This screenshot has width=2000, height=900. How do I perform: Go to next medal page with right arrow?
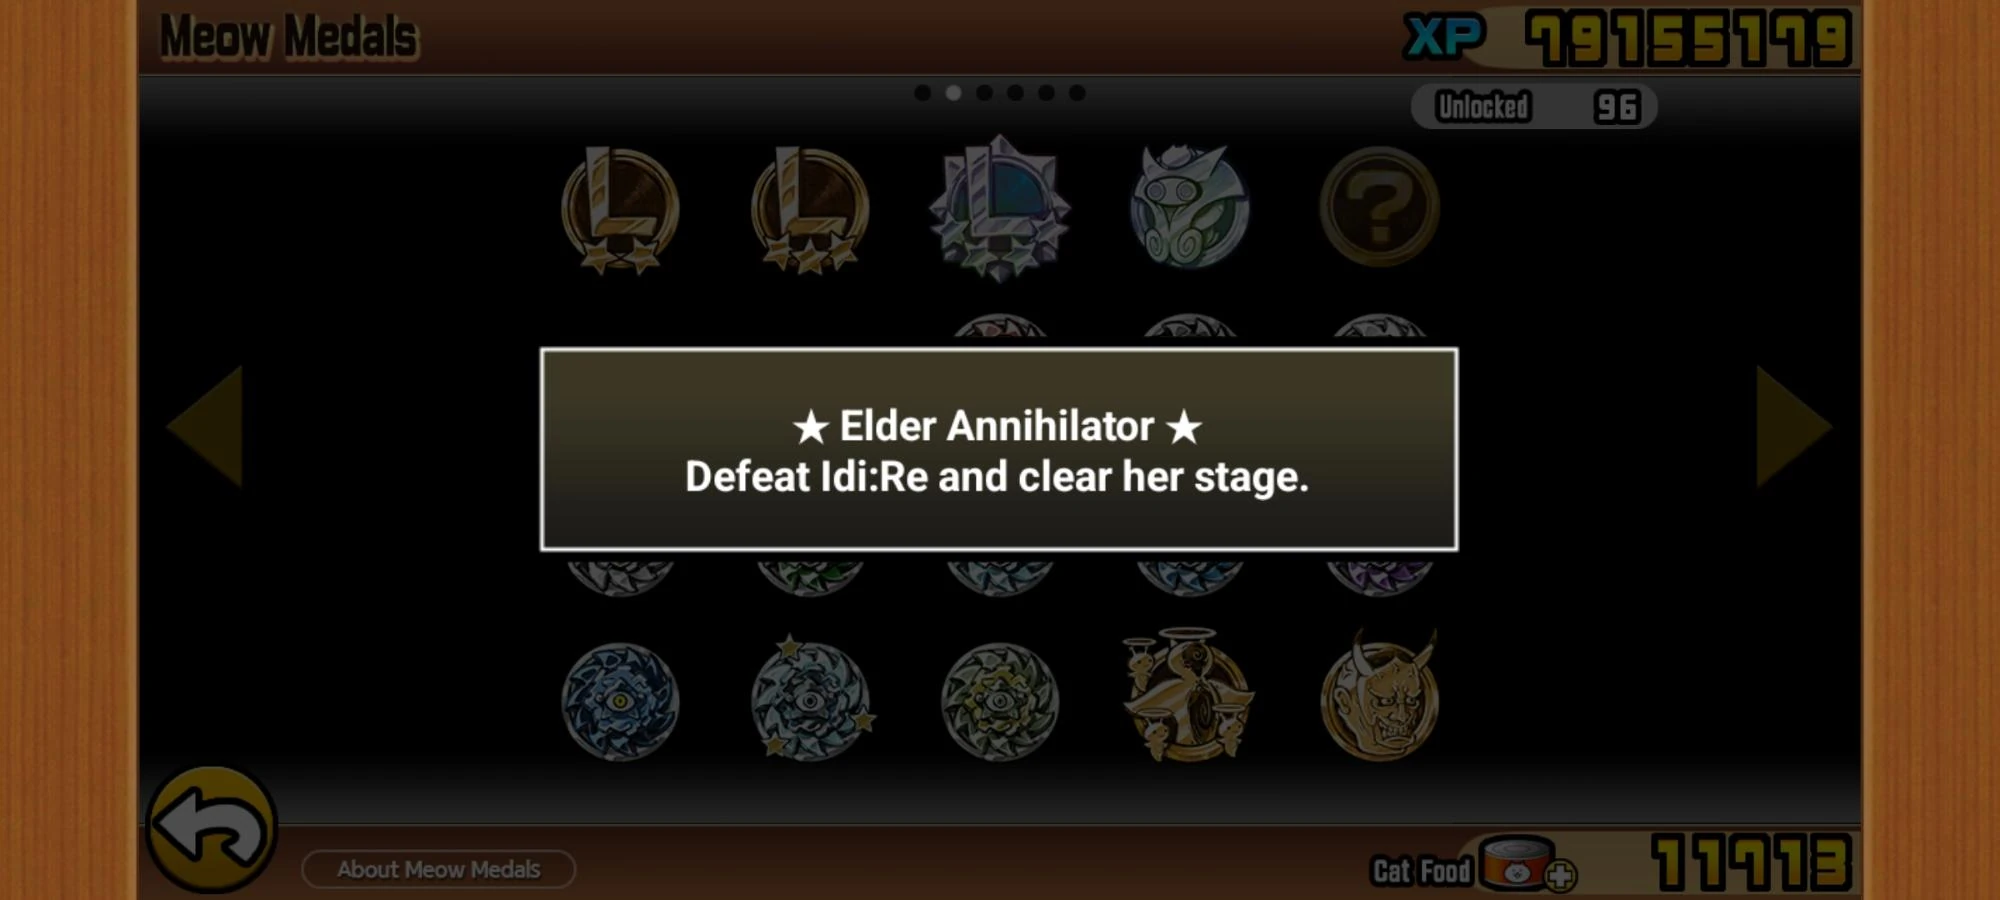[1794, 426]
